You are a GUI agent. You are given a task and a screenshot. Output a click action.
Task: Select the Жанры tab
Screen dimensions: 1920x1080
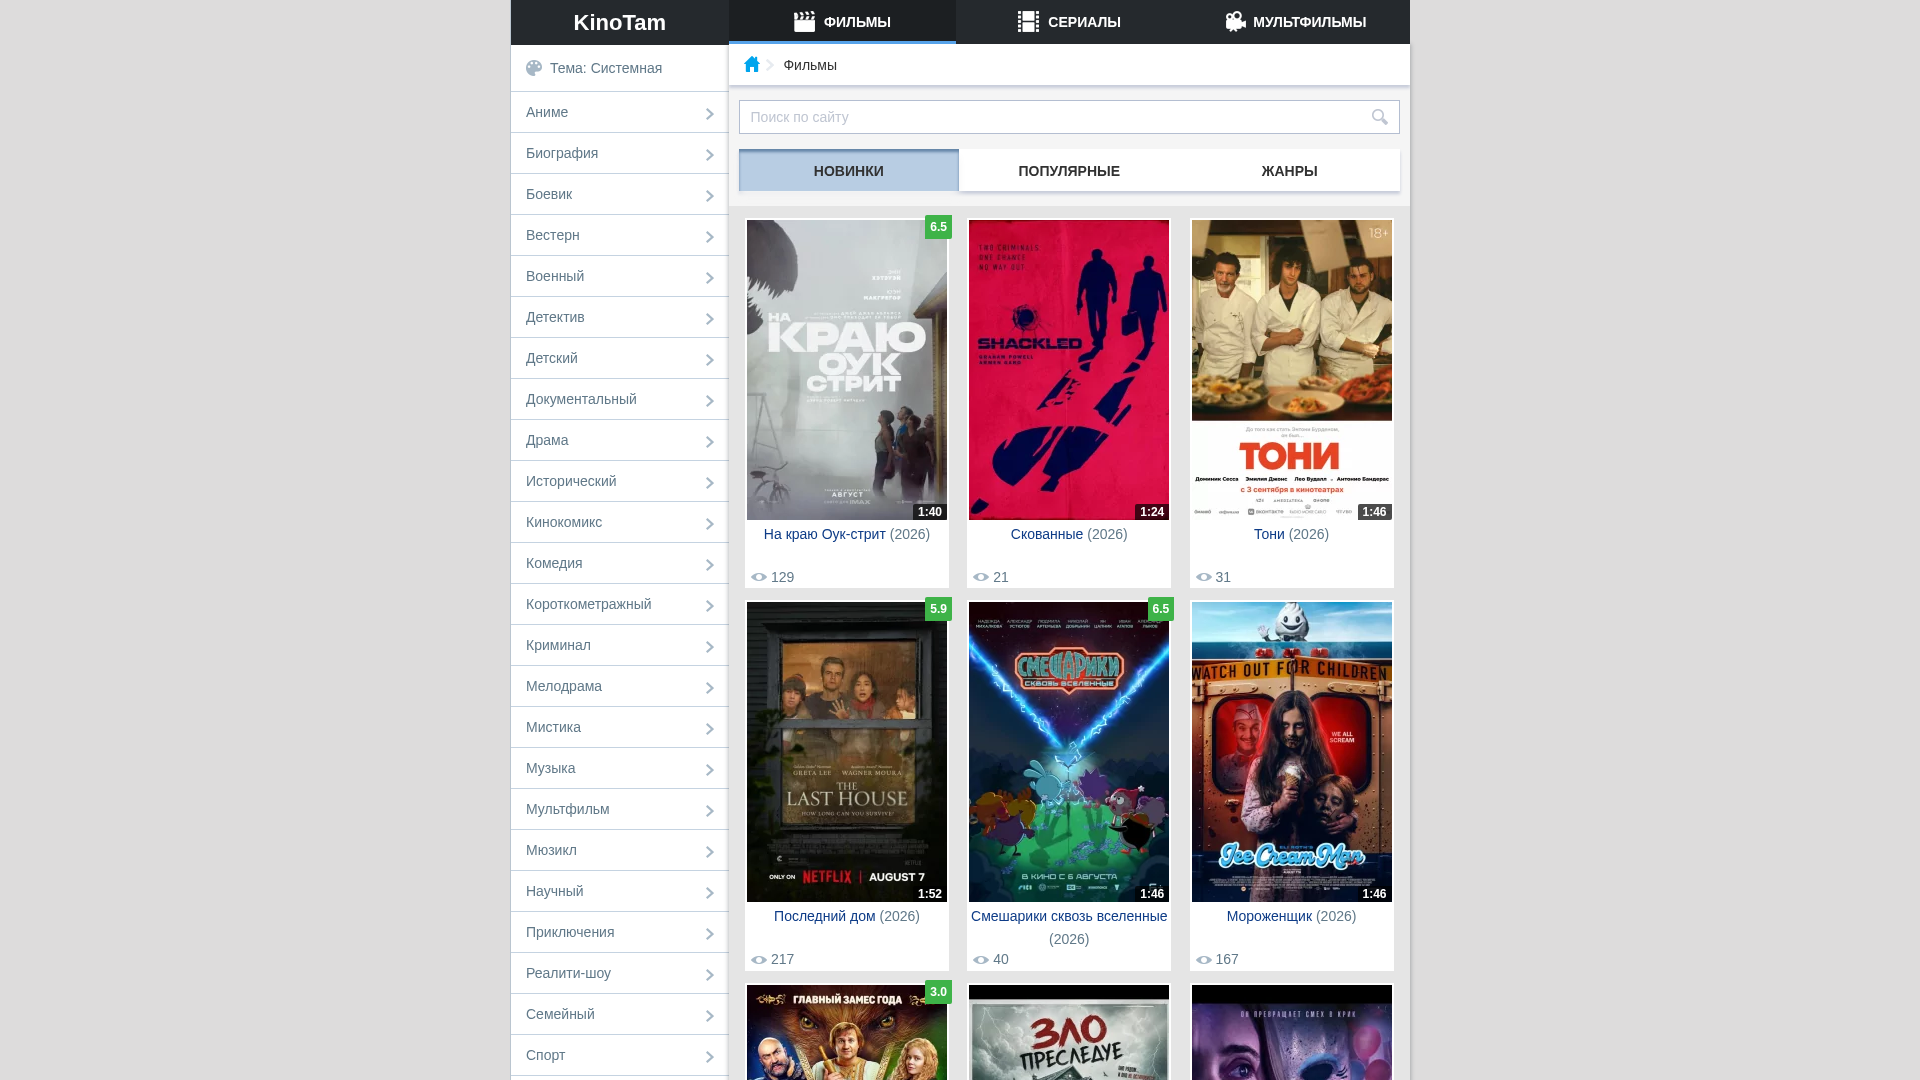[x=1290, y=171]
